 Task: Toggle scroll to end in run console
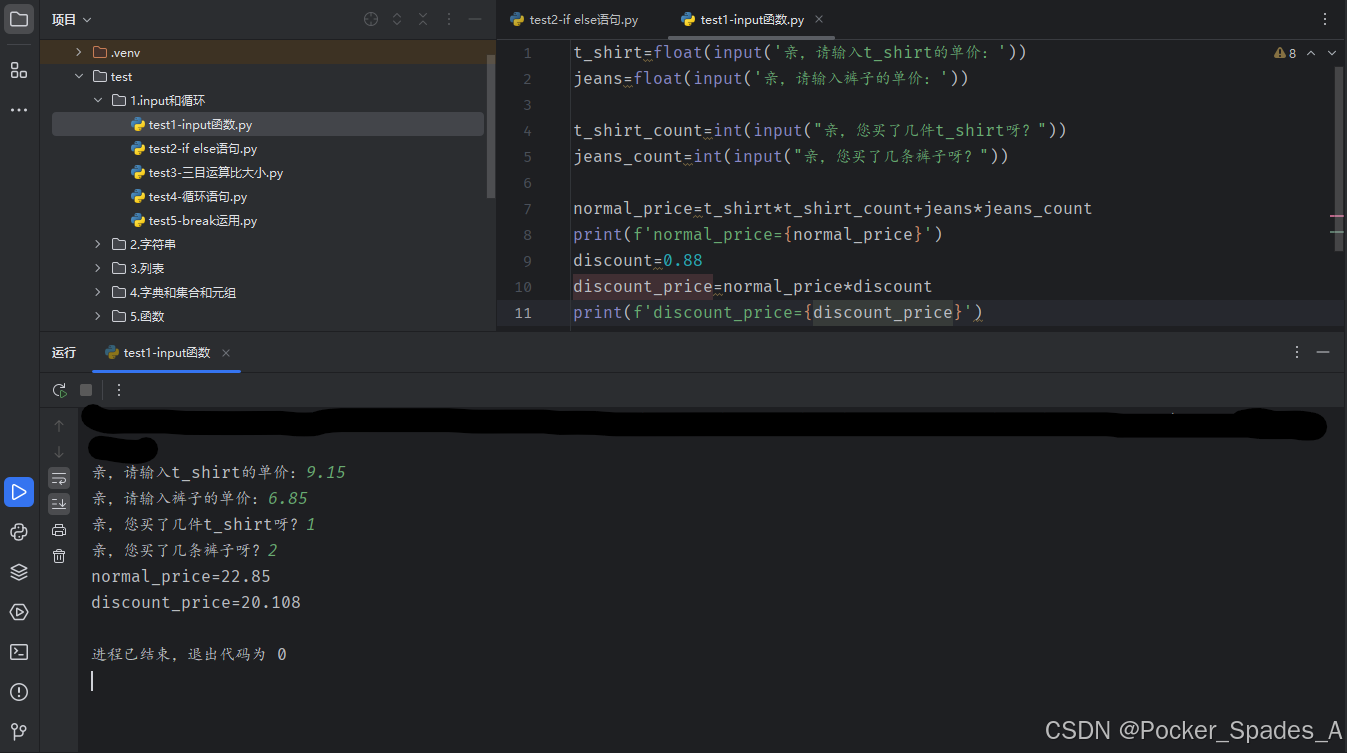(x=59, y=504)
